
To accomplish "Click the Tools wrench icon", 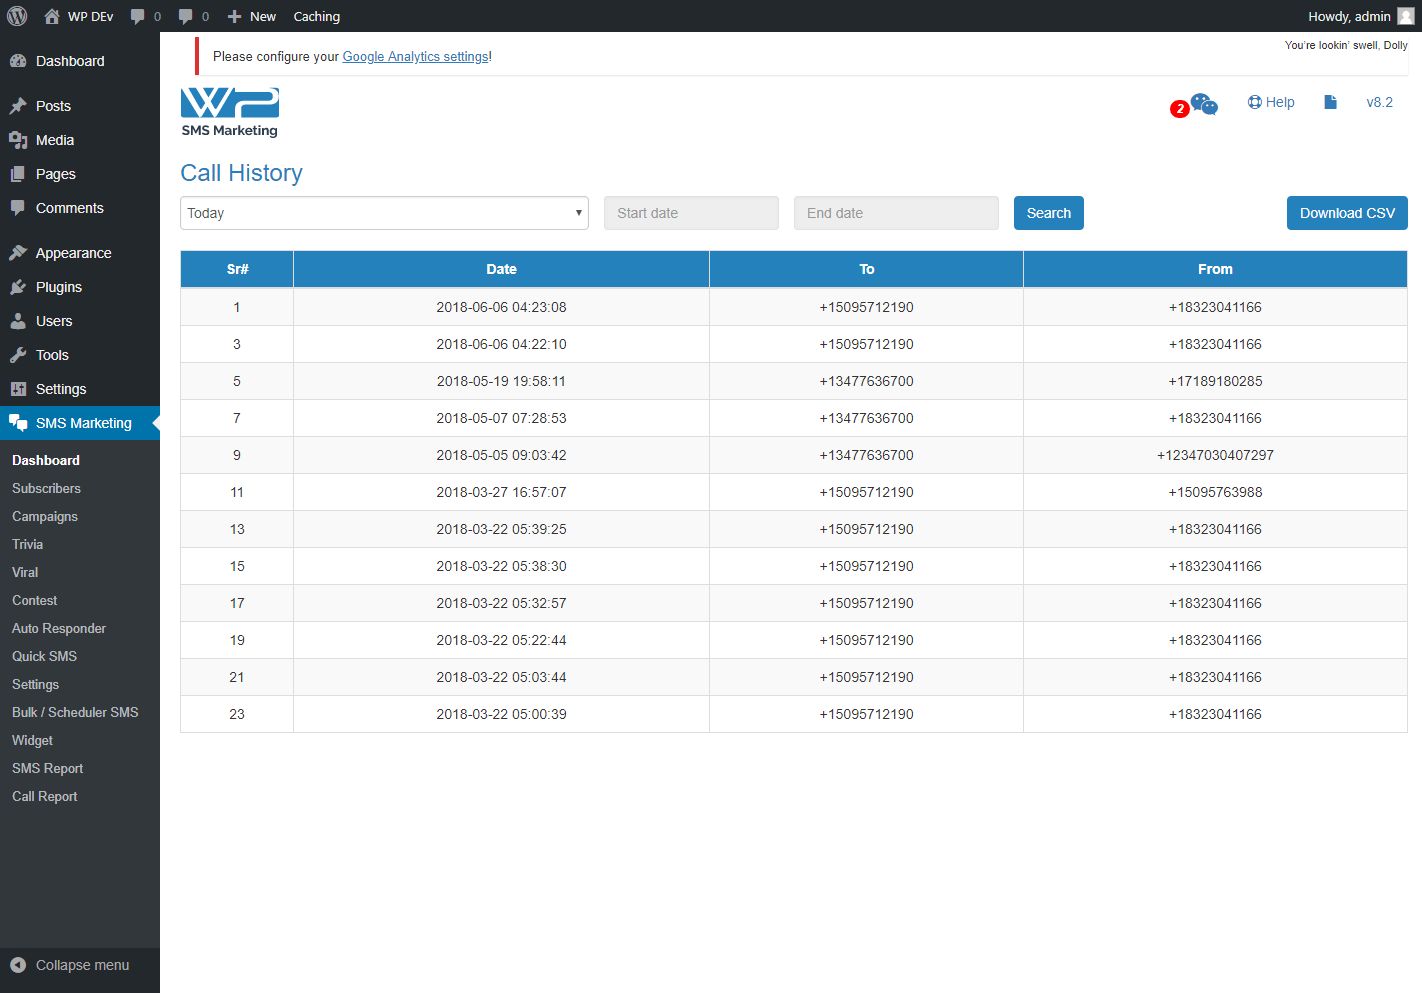I will tap(18, 355).
